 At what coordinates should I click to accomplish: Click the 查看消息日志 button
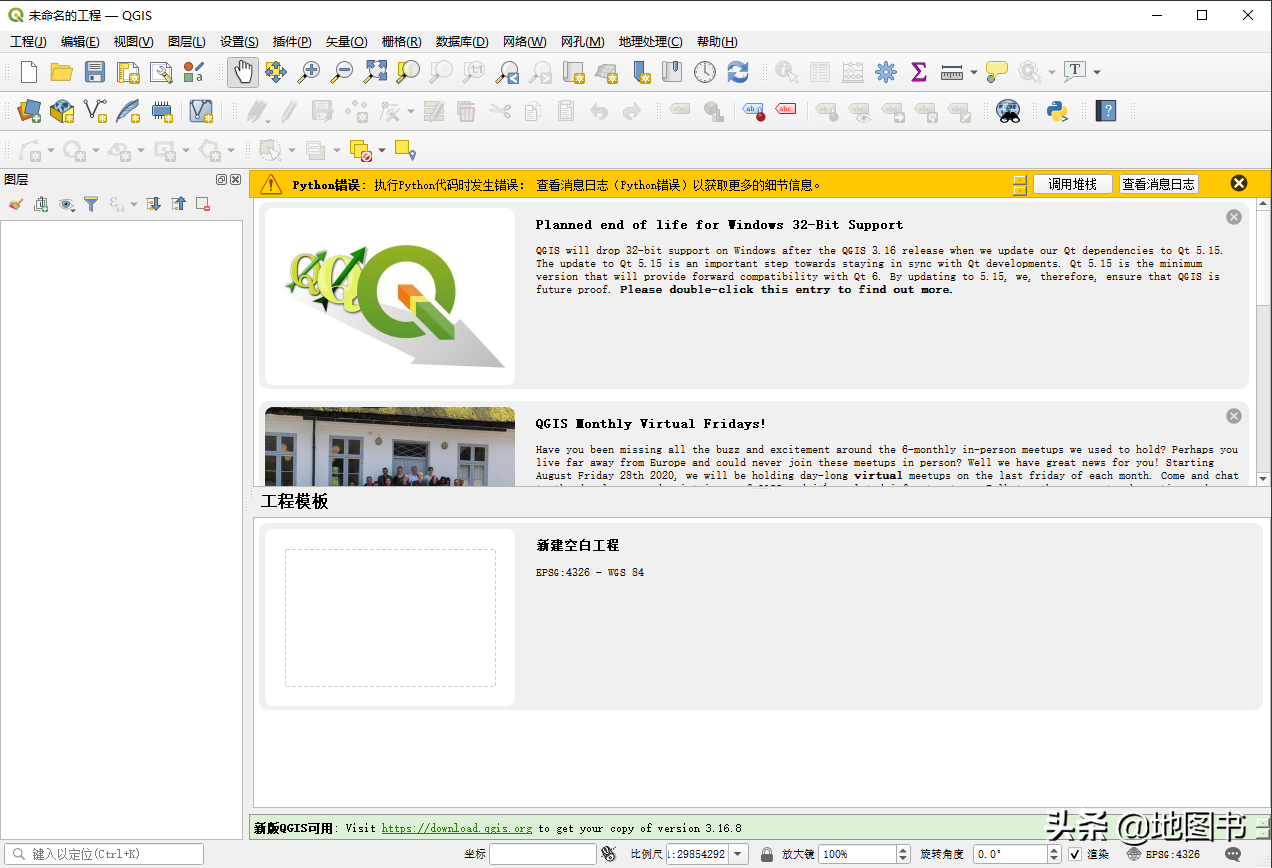(x=1159, y=184)
